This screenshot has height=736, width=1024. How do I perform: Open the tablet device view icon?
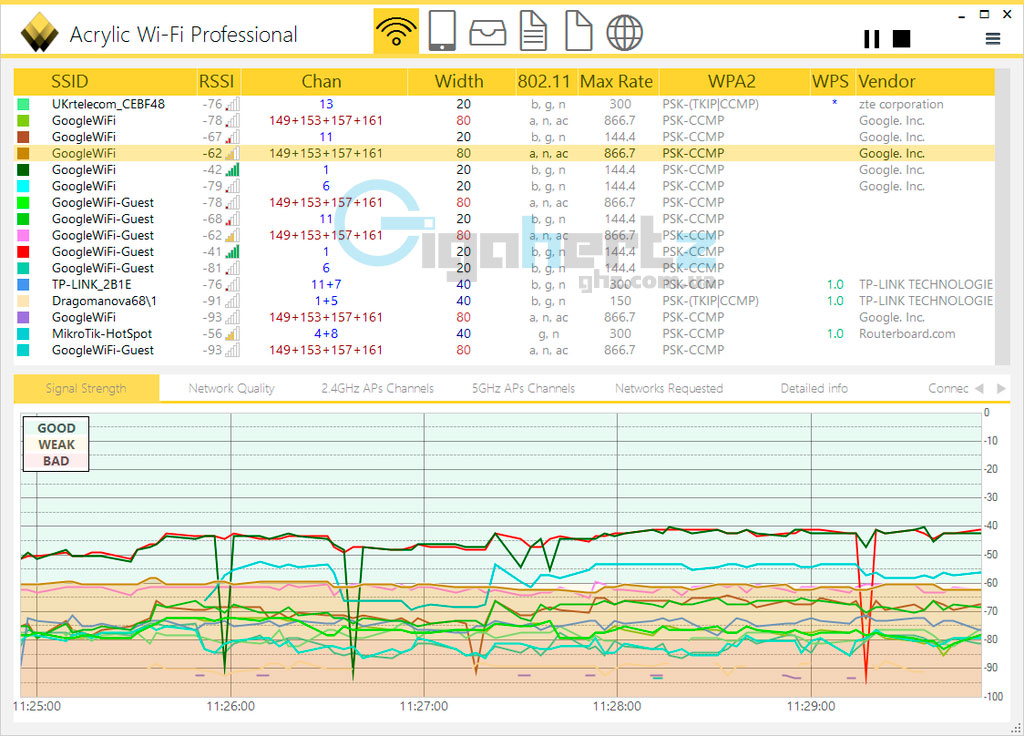tap(442, 32)
